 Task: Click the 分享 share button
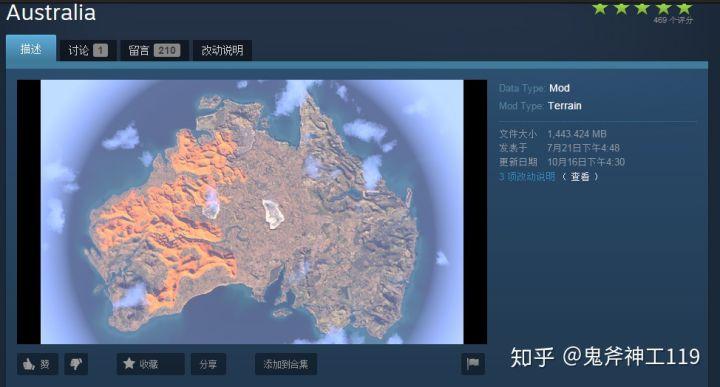pos(208,364)
